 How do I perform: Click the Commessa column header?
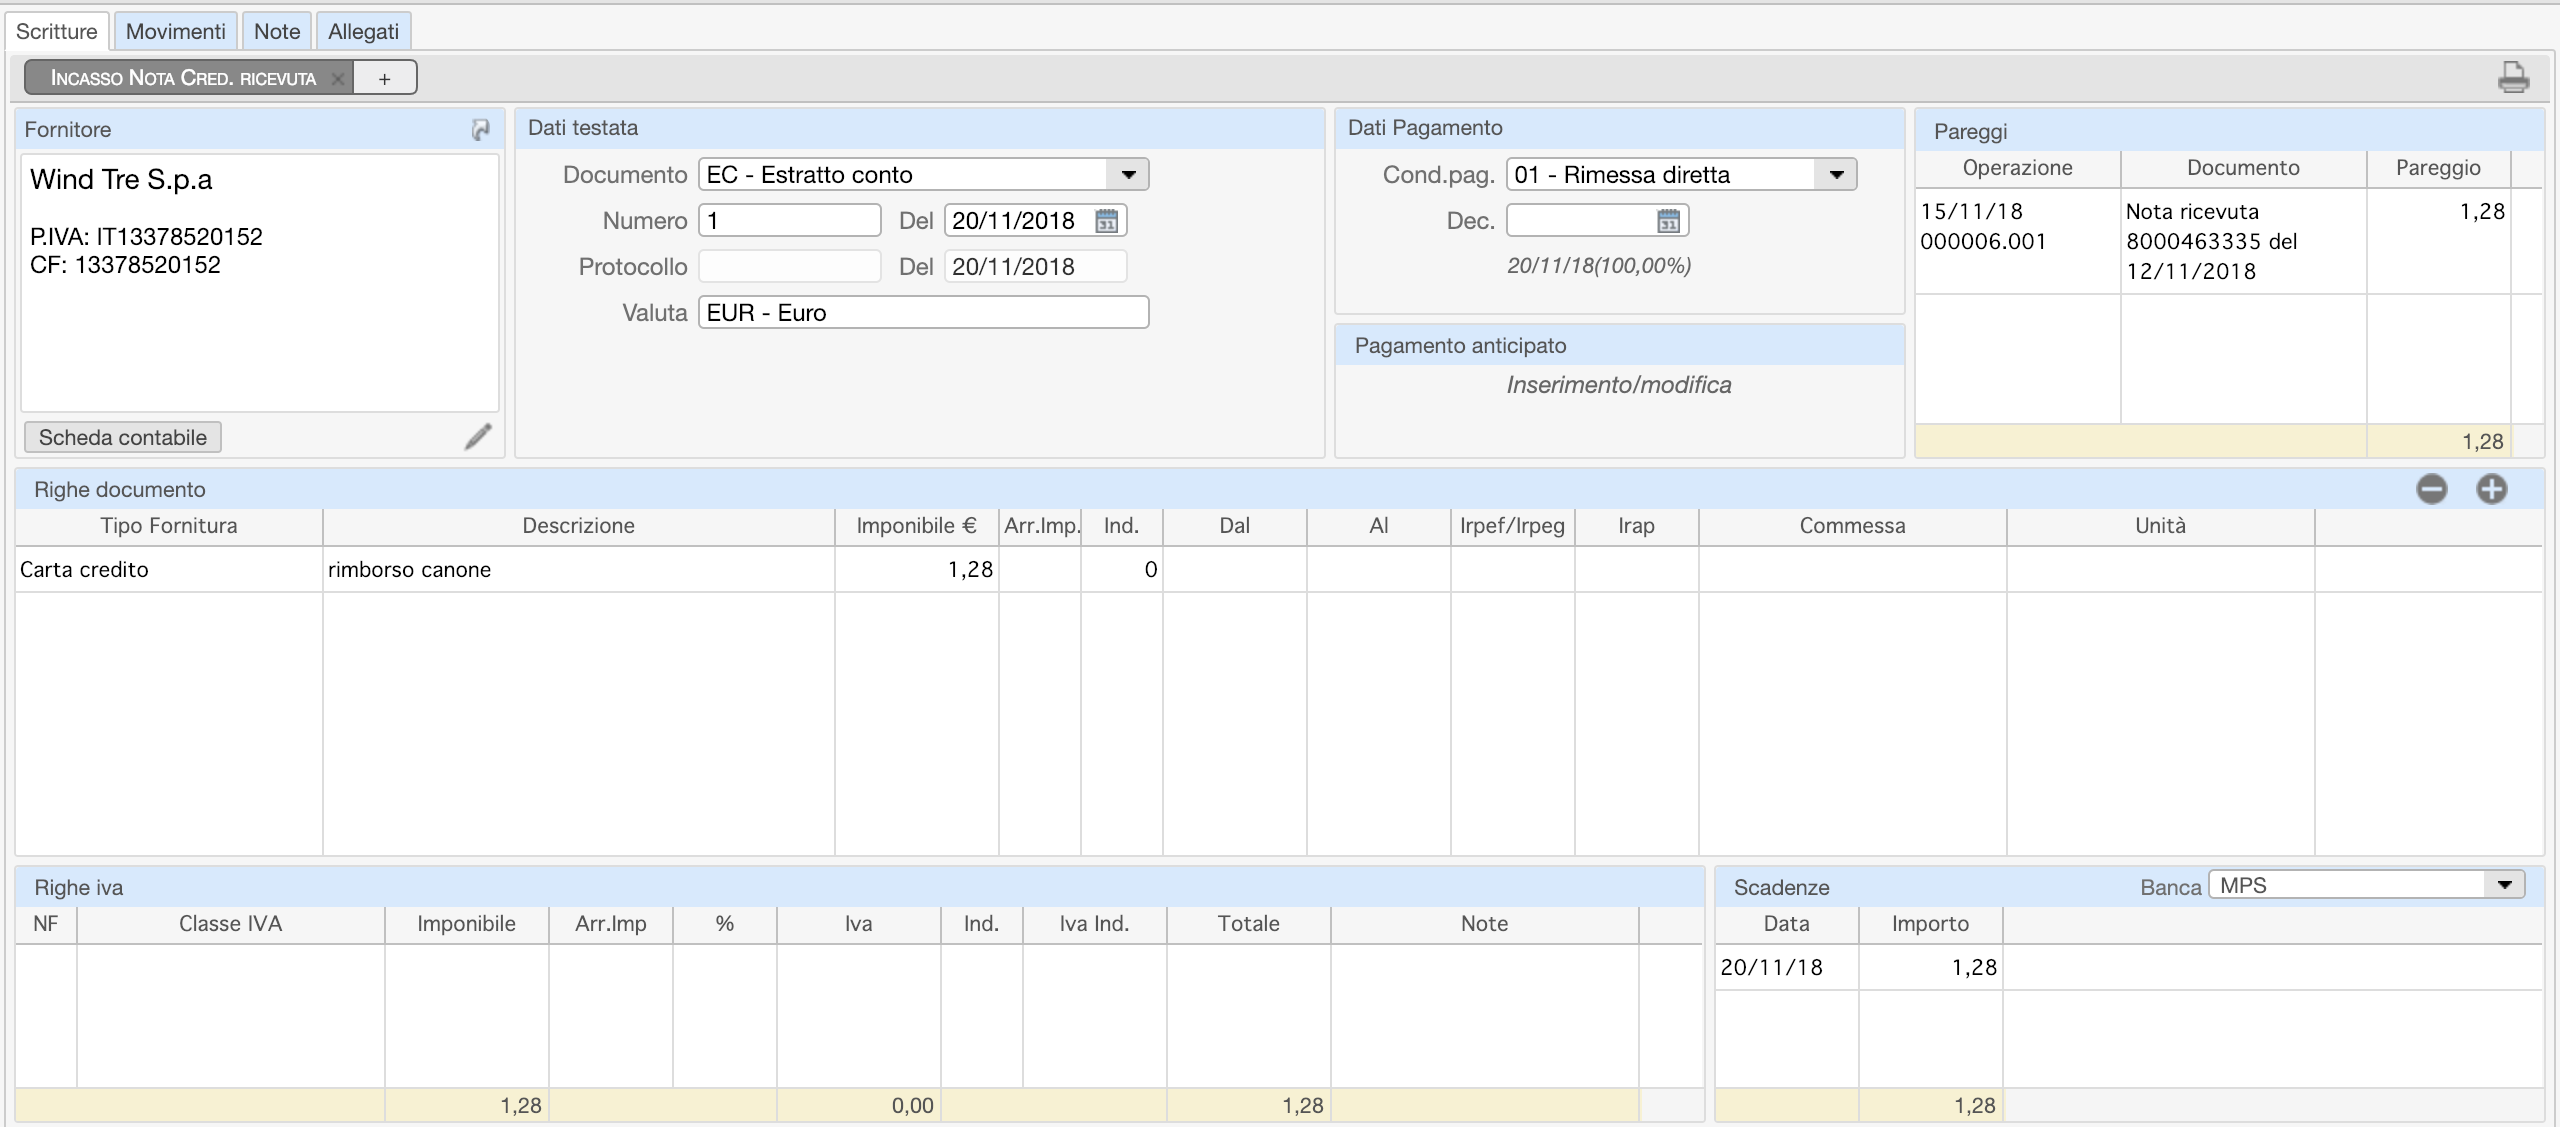pos(1853,526)
